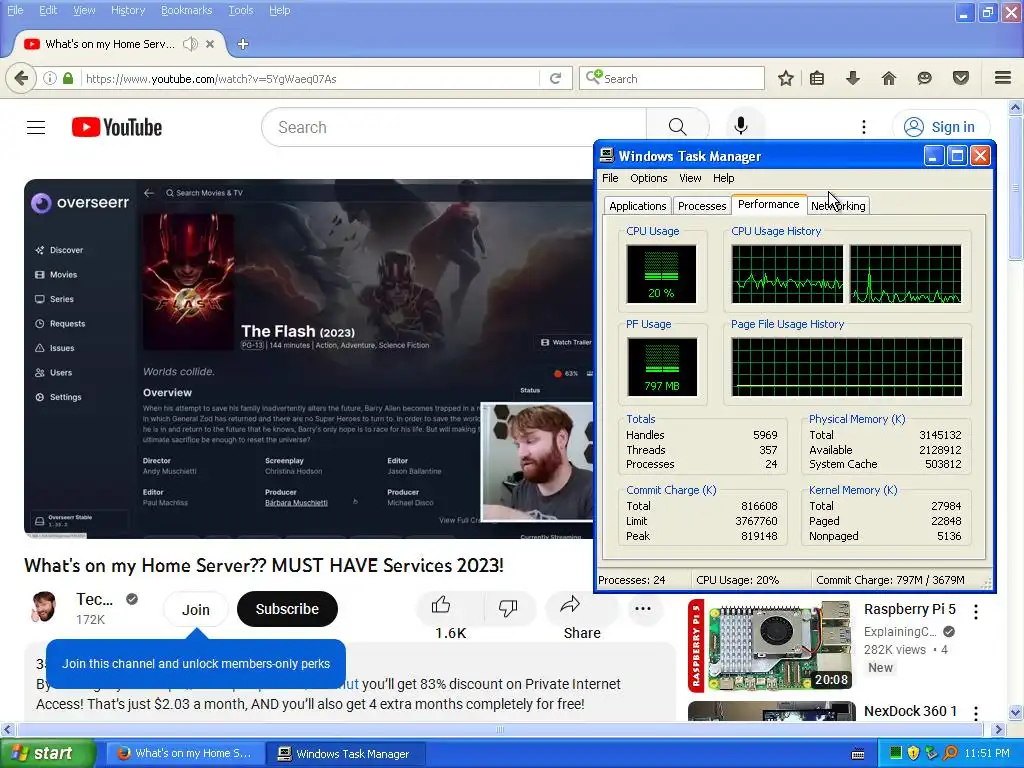The width and height of the screenshot is (1024, 768).
Task: Click the page scrollbar down arrow
Action: [x=1016, y=712]
